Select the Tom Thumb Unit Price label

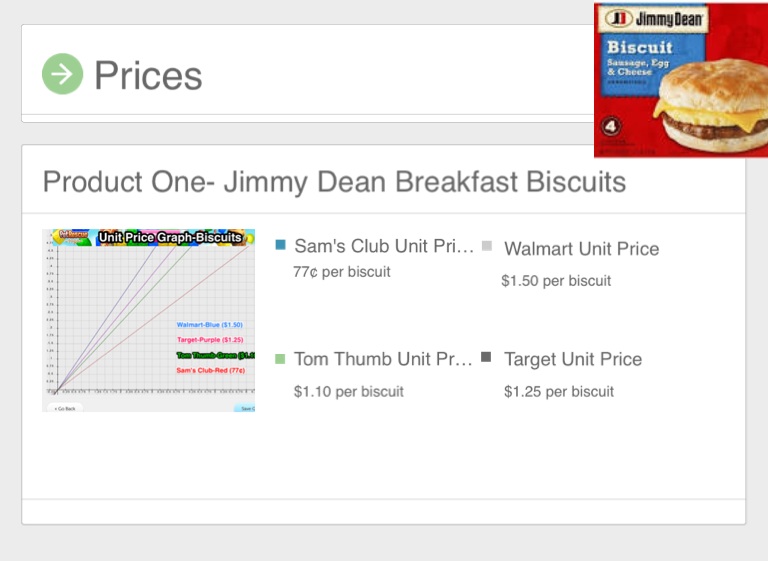coord(383,359)
